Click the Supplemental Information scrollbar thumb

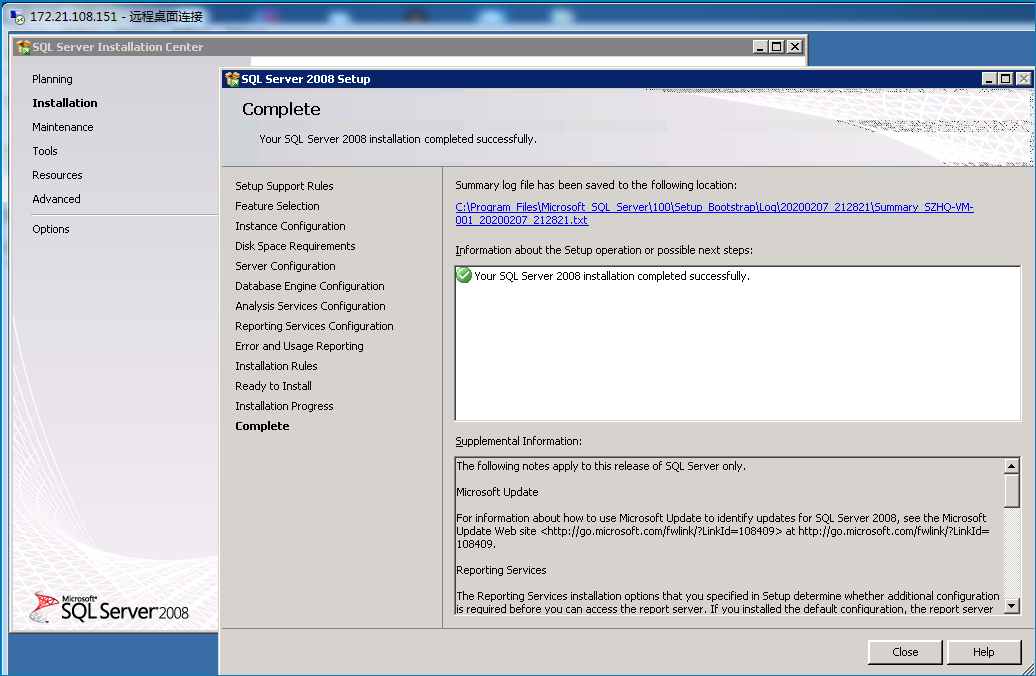1012,490
